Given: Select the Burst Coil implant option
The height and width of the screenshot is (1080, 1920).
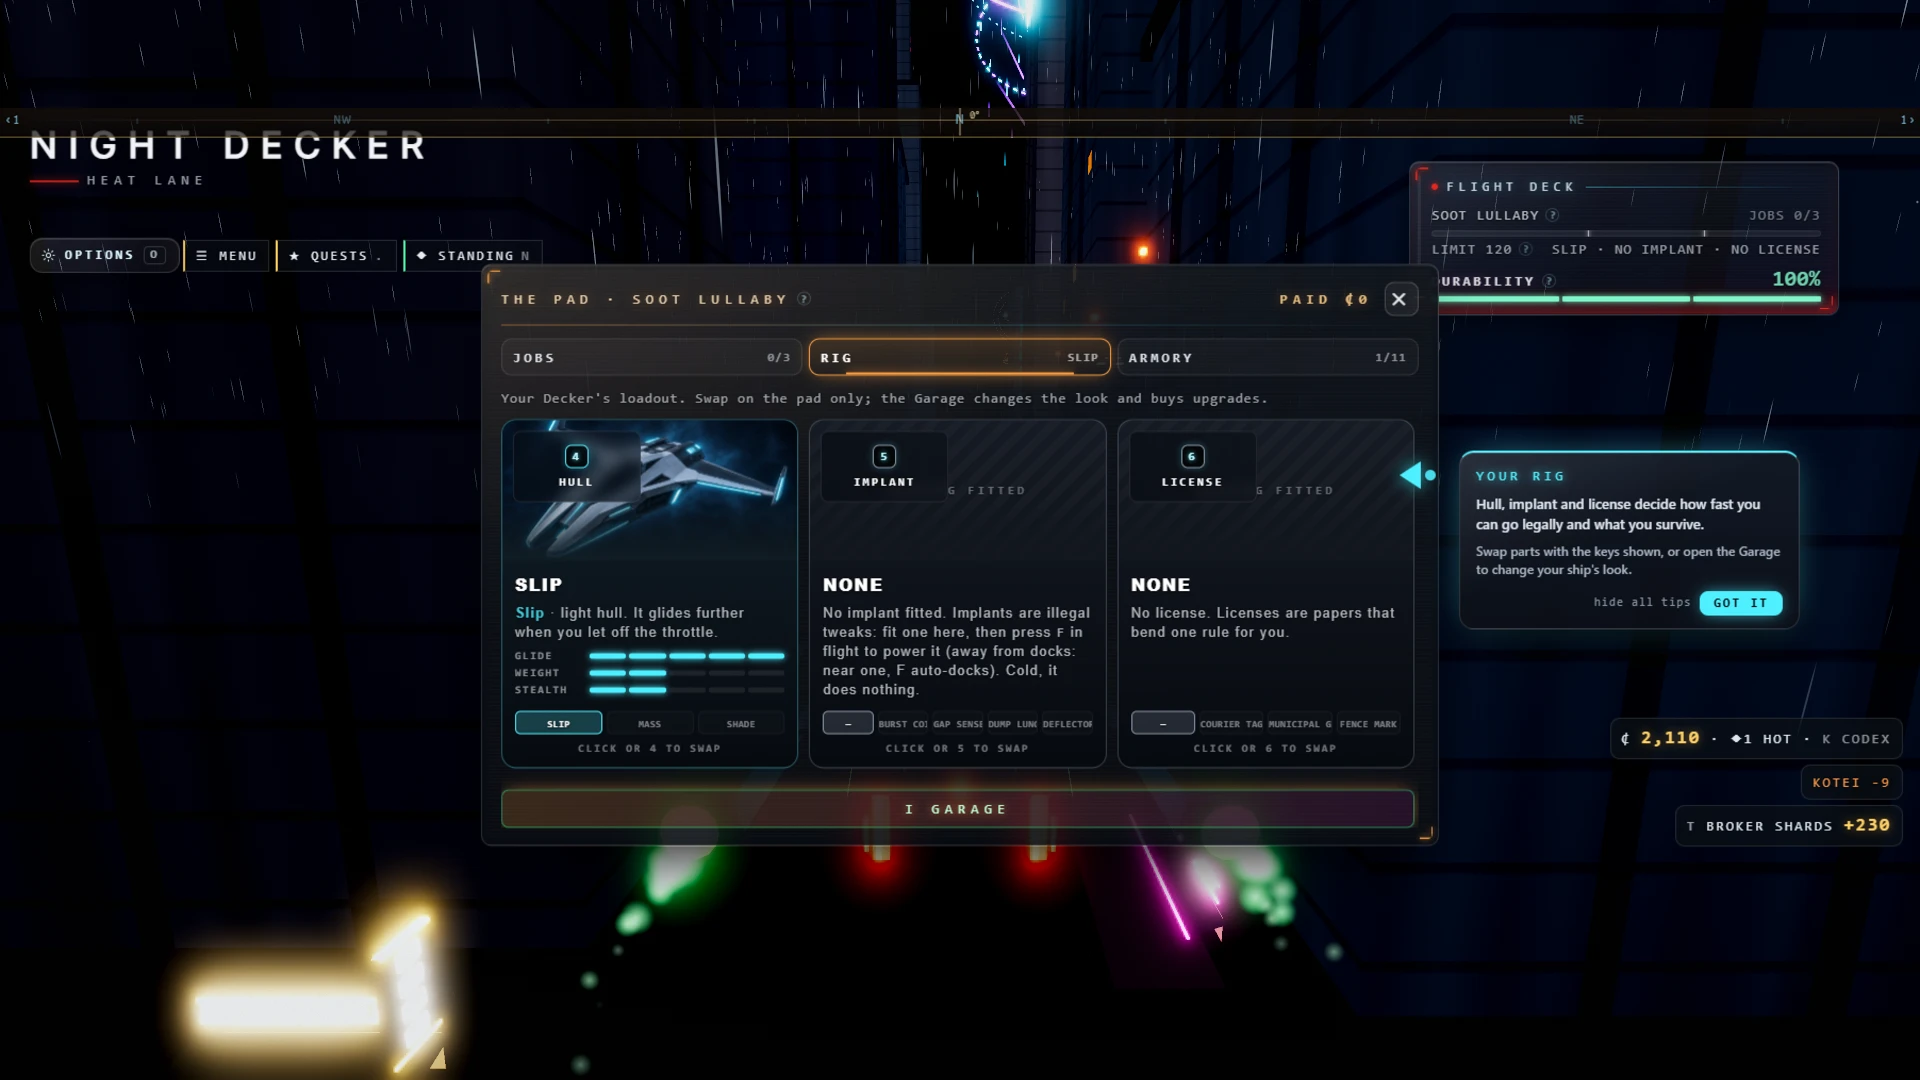Looking at the screenshot, I should 903,723.
